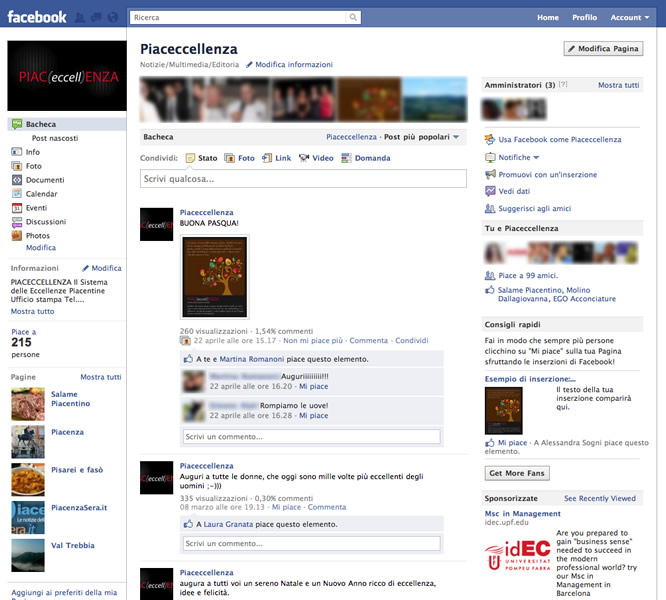Open Pisarei e fasò page thumbnail
This screenshot has height=600, width=666.
28,480
